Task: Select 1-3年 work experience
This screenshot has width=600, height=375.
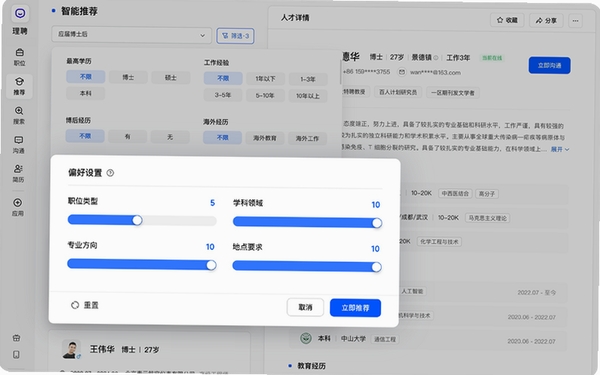Action: click(308, 79)
